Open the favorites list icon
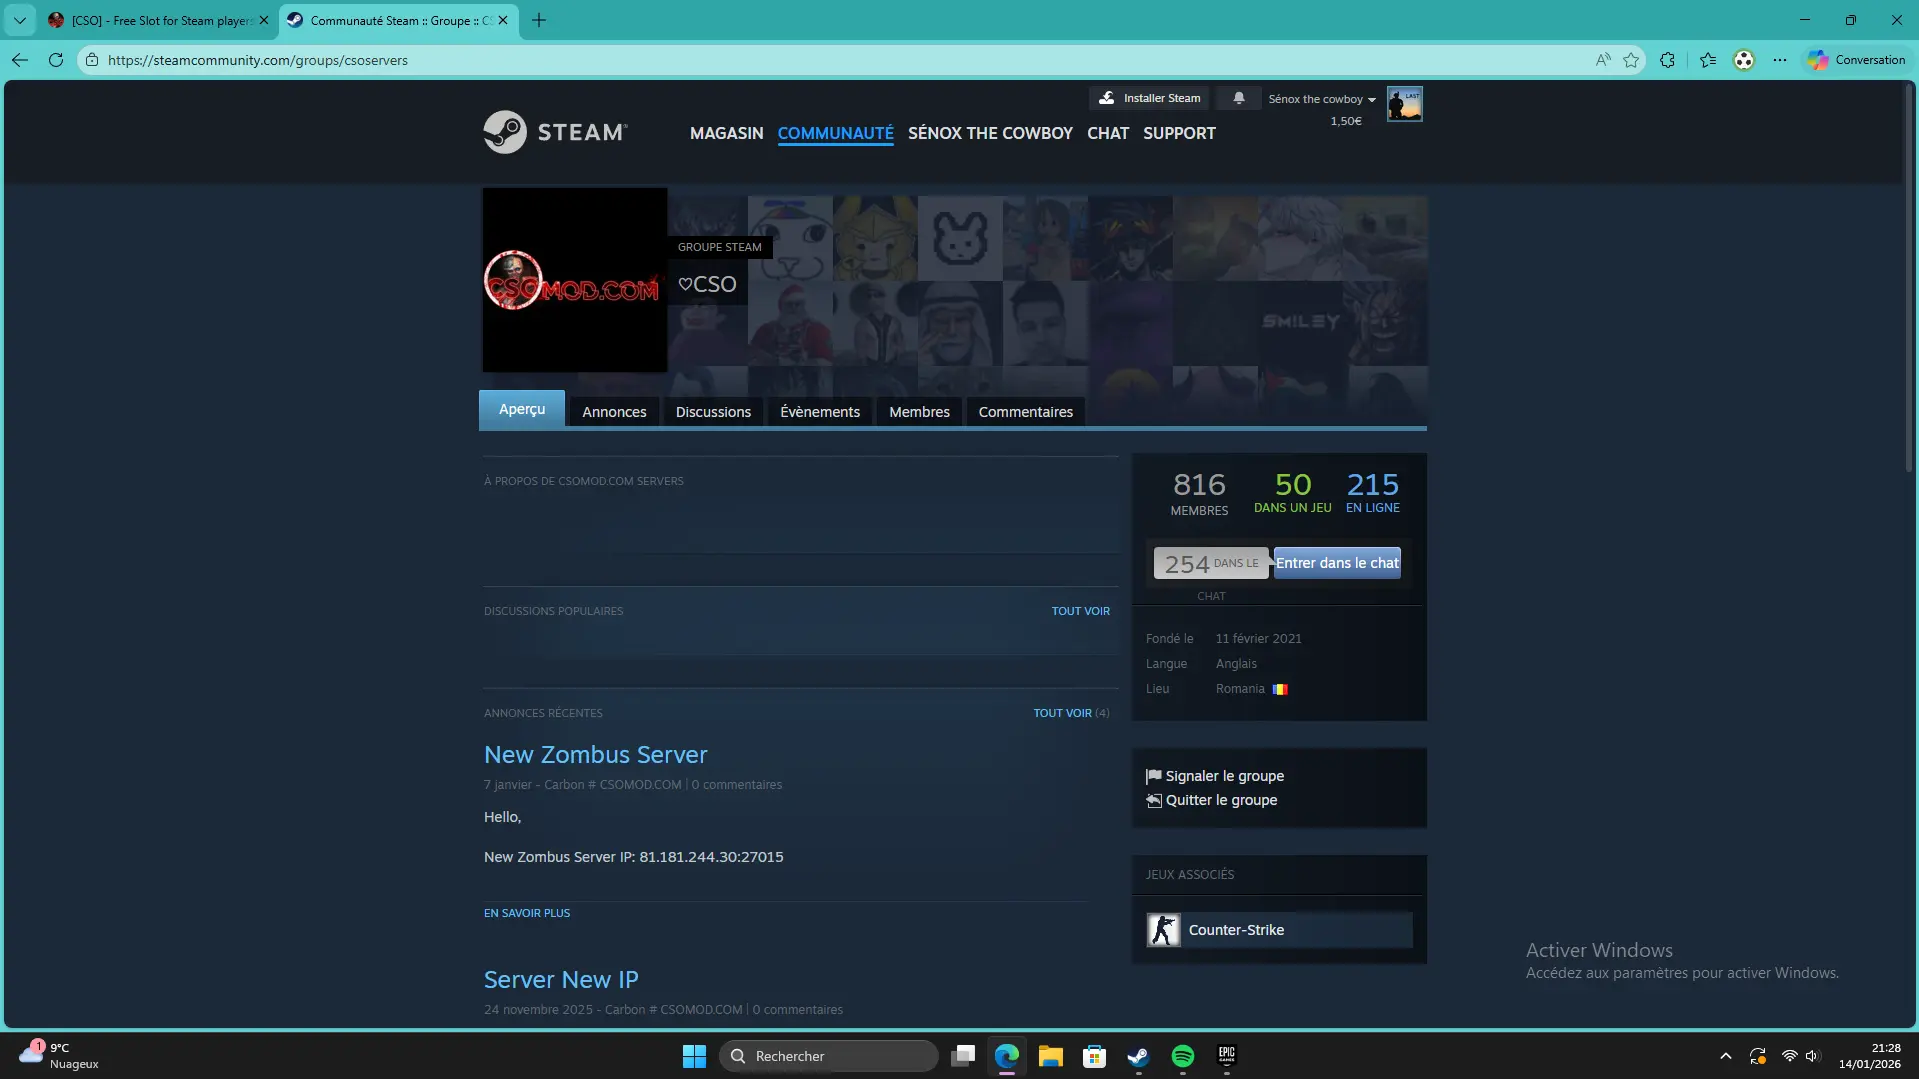The width and height of the screenshot is (1919, 1079). [x=1708, y=60]
